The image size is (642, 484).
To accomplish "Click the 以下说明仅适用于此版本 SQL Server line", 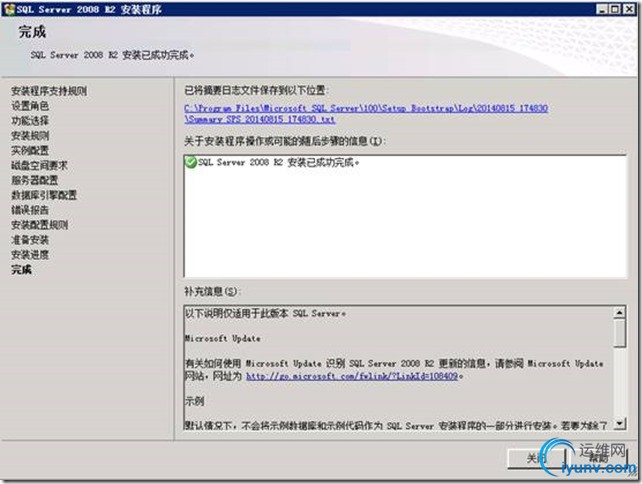I will (265, 313).
